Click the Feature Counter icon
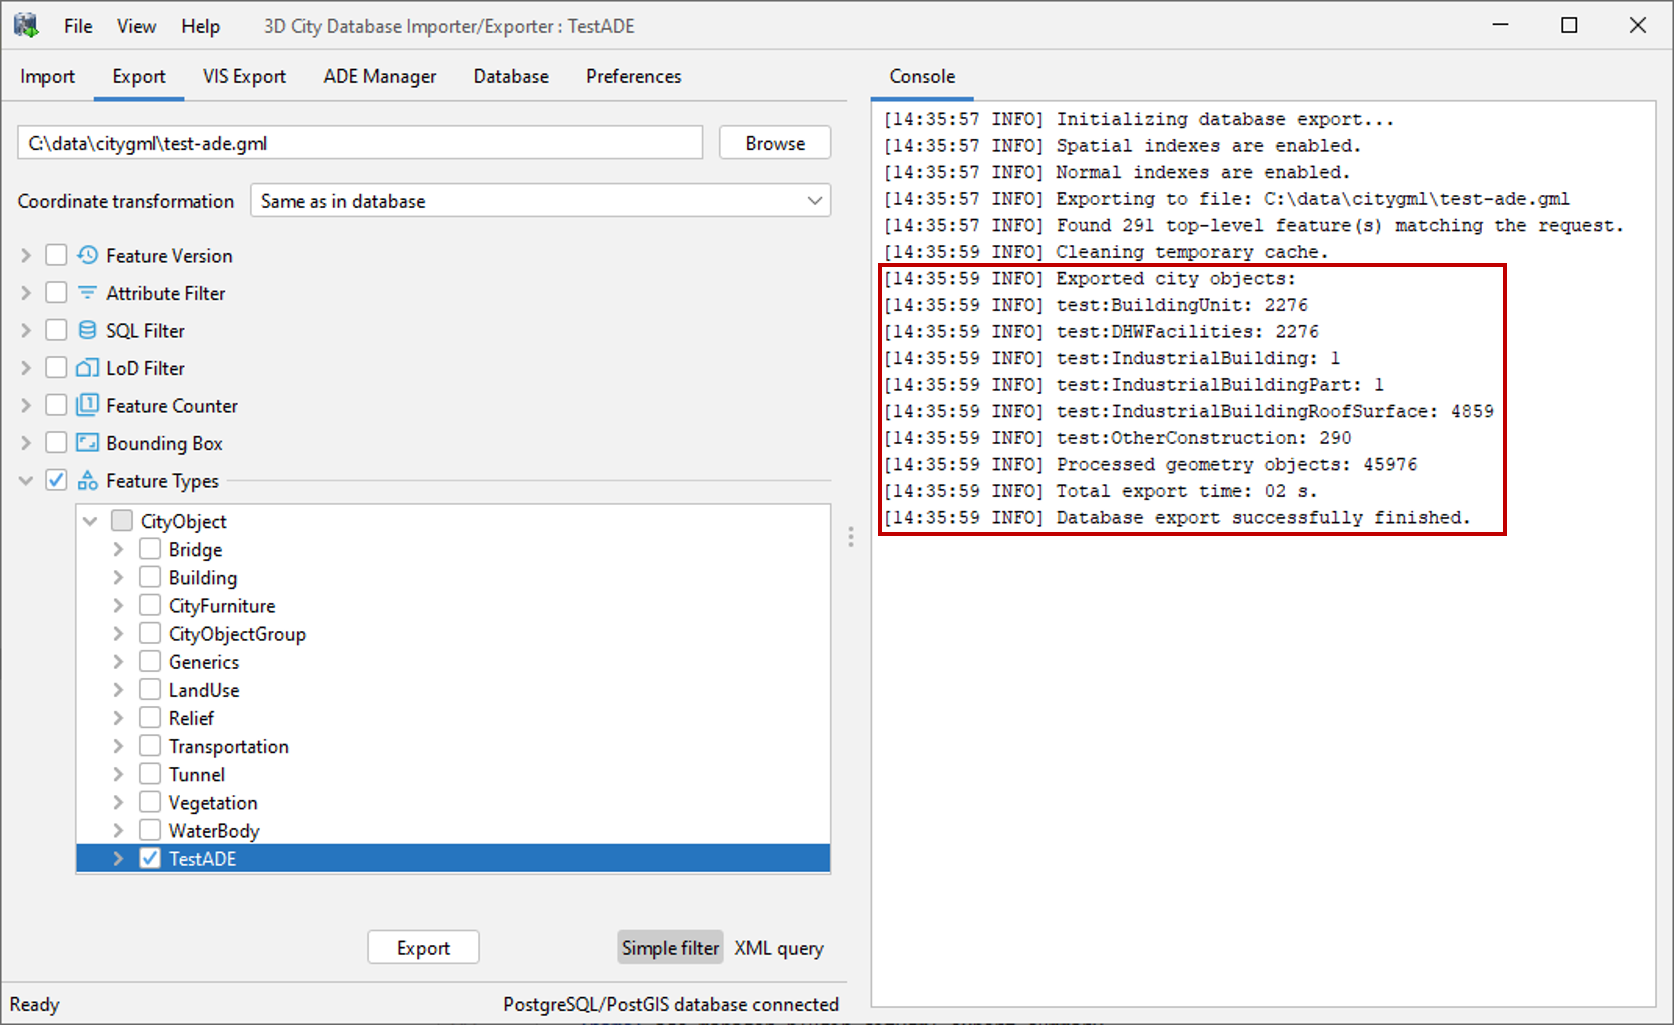 88,405
